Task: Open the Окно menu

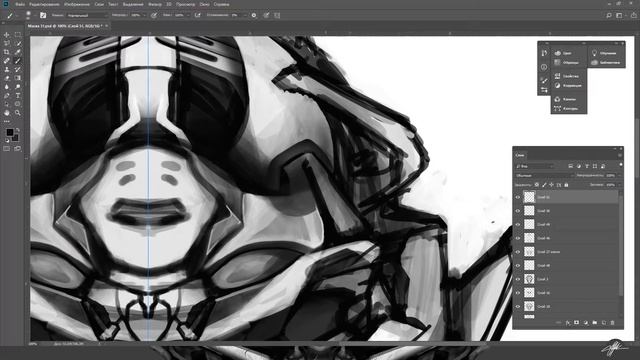Action: click(204, 4)
